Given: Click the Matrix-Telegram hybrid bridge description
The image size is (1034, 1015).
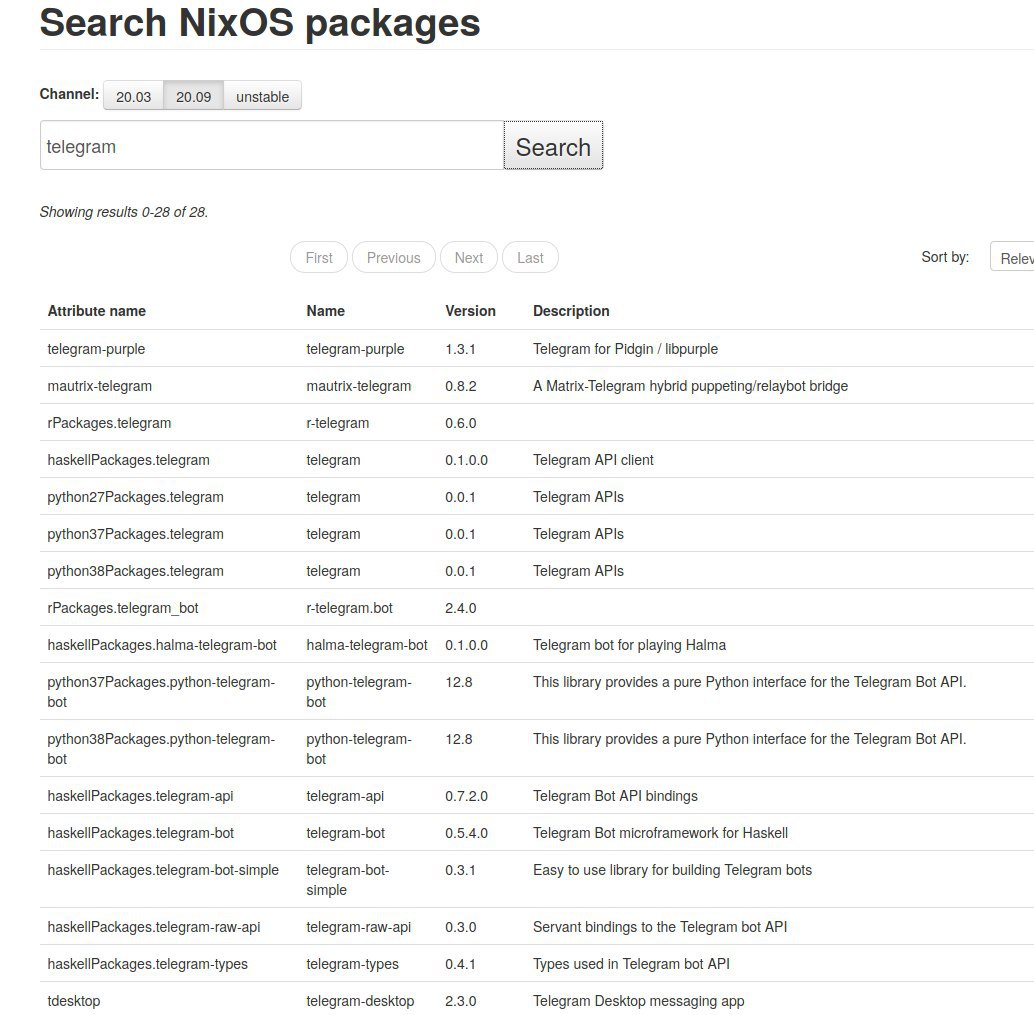Looking at the screenshot, I should tap(690, 386).
